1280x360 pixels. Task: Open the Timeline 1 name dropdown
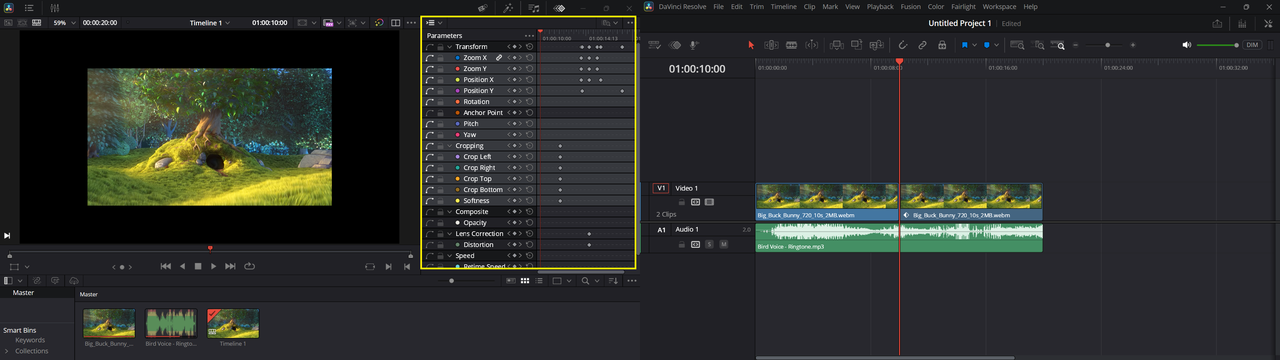210,22
